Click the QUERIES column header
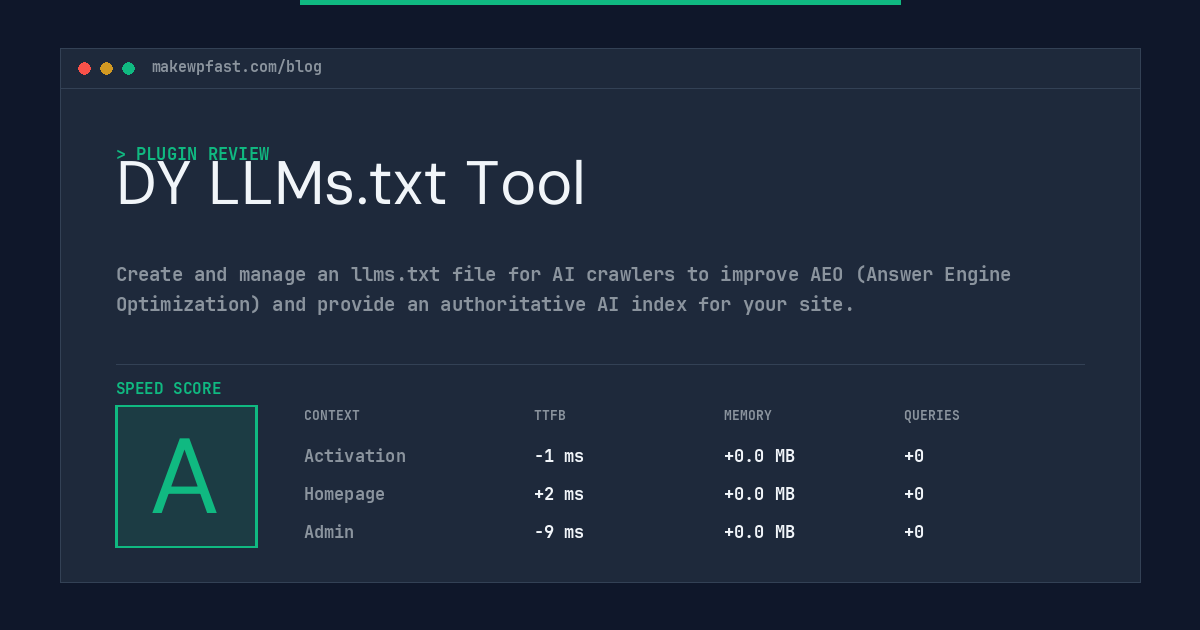The width and height of the screenshot is (1200, 630). pyautogui.click(x=932, y=416)
